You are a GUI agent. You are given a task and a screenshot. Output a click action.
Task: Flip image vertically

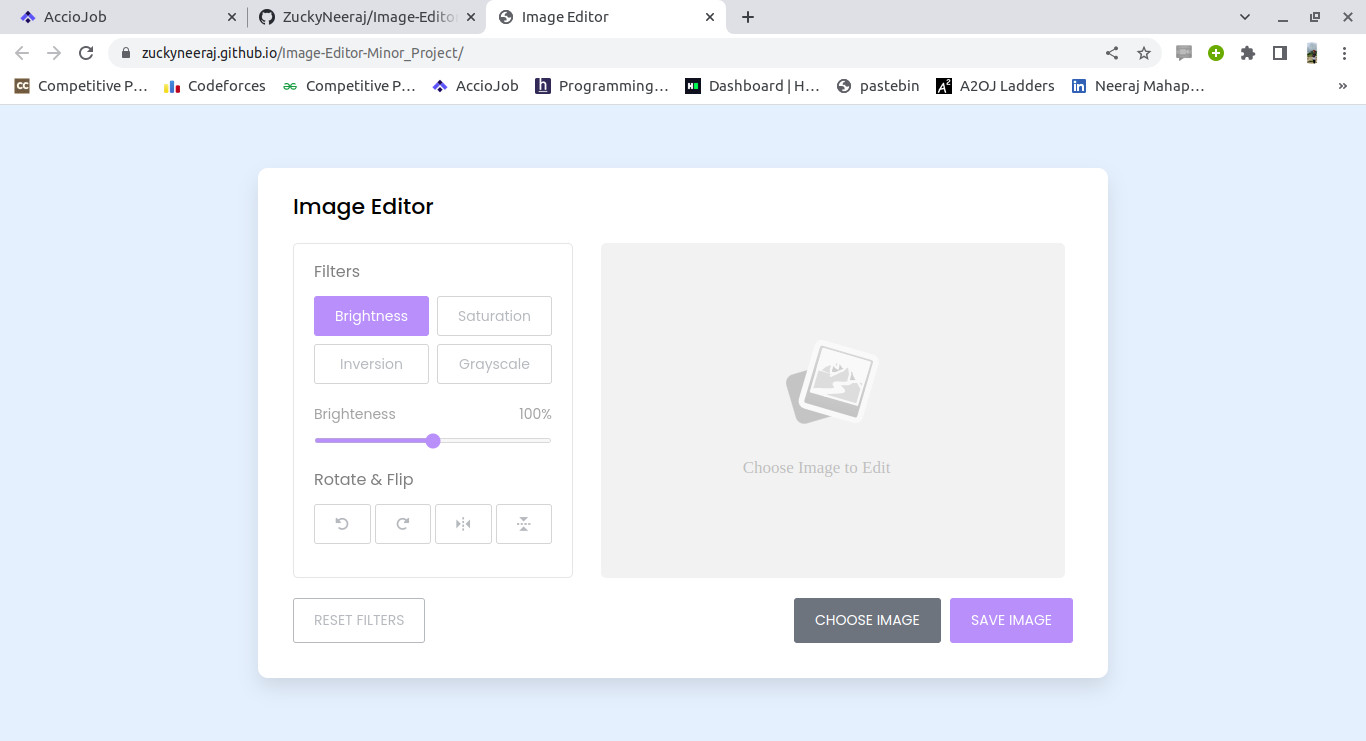[x=524, y=524]
